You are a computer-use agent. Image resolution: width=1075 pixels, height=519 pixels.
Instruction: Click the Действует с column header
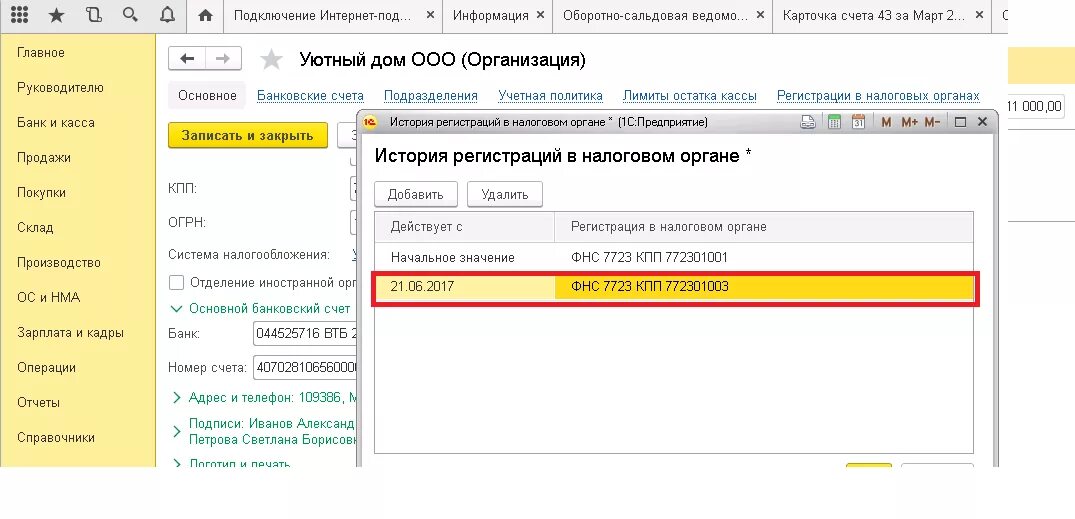(464, 227)
